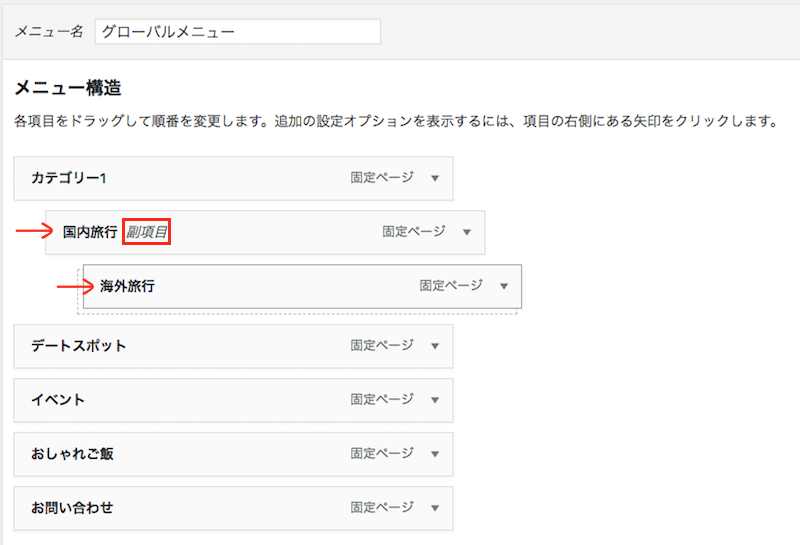This screenshot has height=545, width=800.
Task: Click 固定ページ label on the 海外旅行 row
Action: pos(450,286)
